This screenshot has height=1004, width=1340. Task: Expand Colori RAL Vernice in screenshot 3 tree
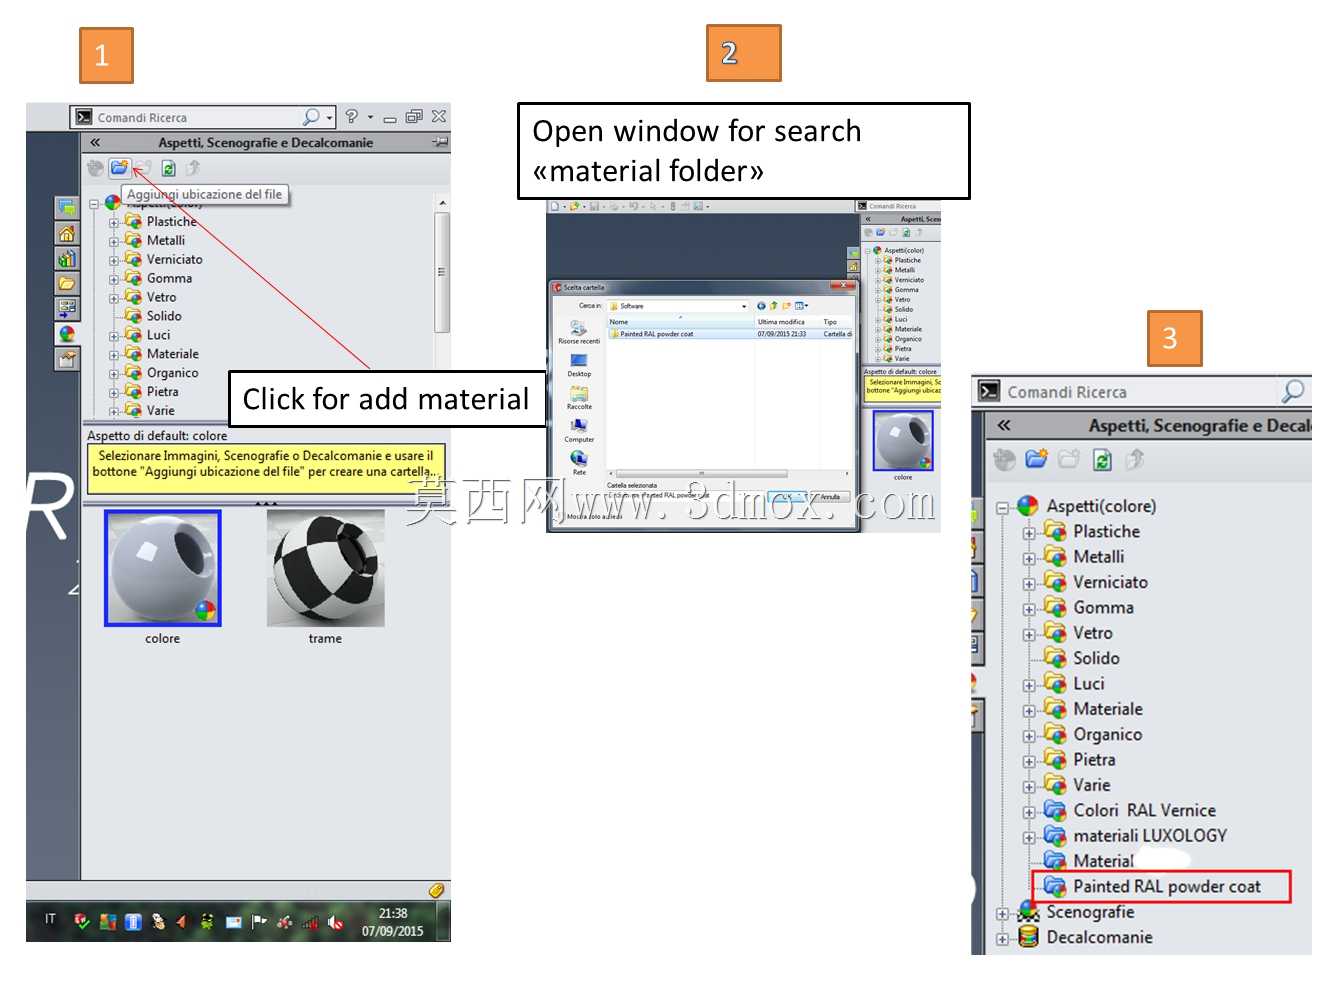(1029, 812)
